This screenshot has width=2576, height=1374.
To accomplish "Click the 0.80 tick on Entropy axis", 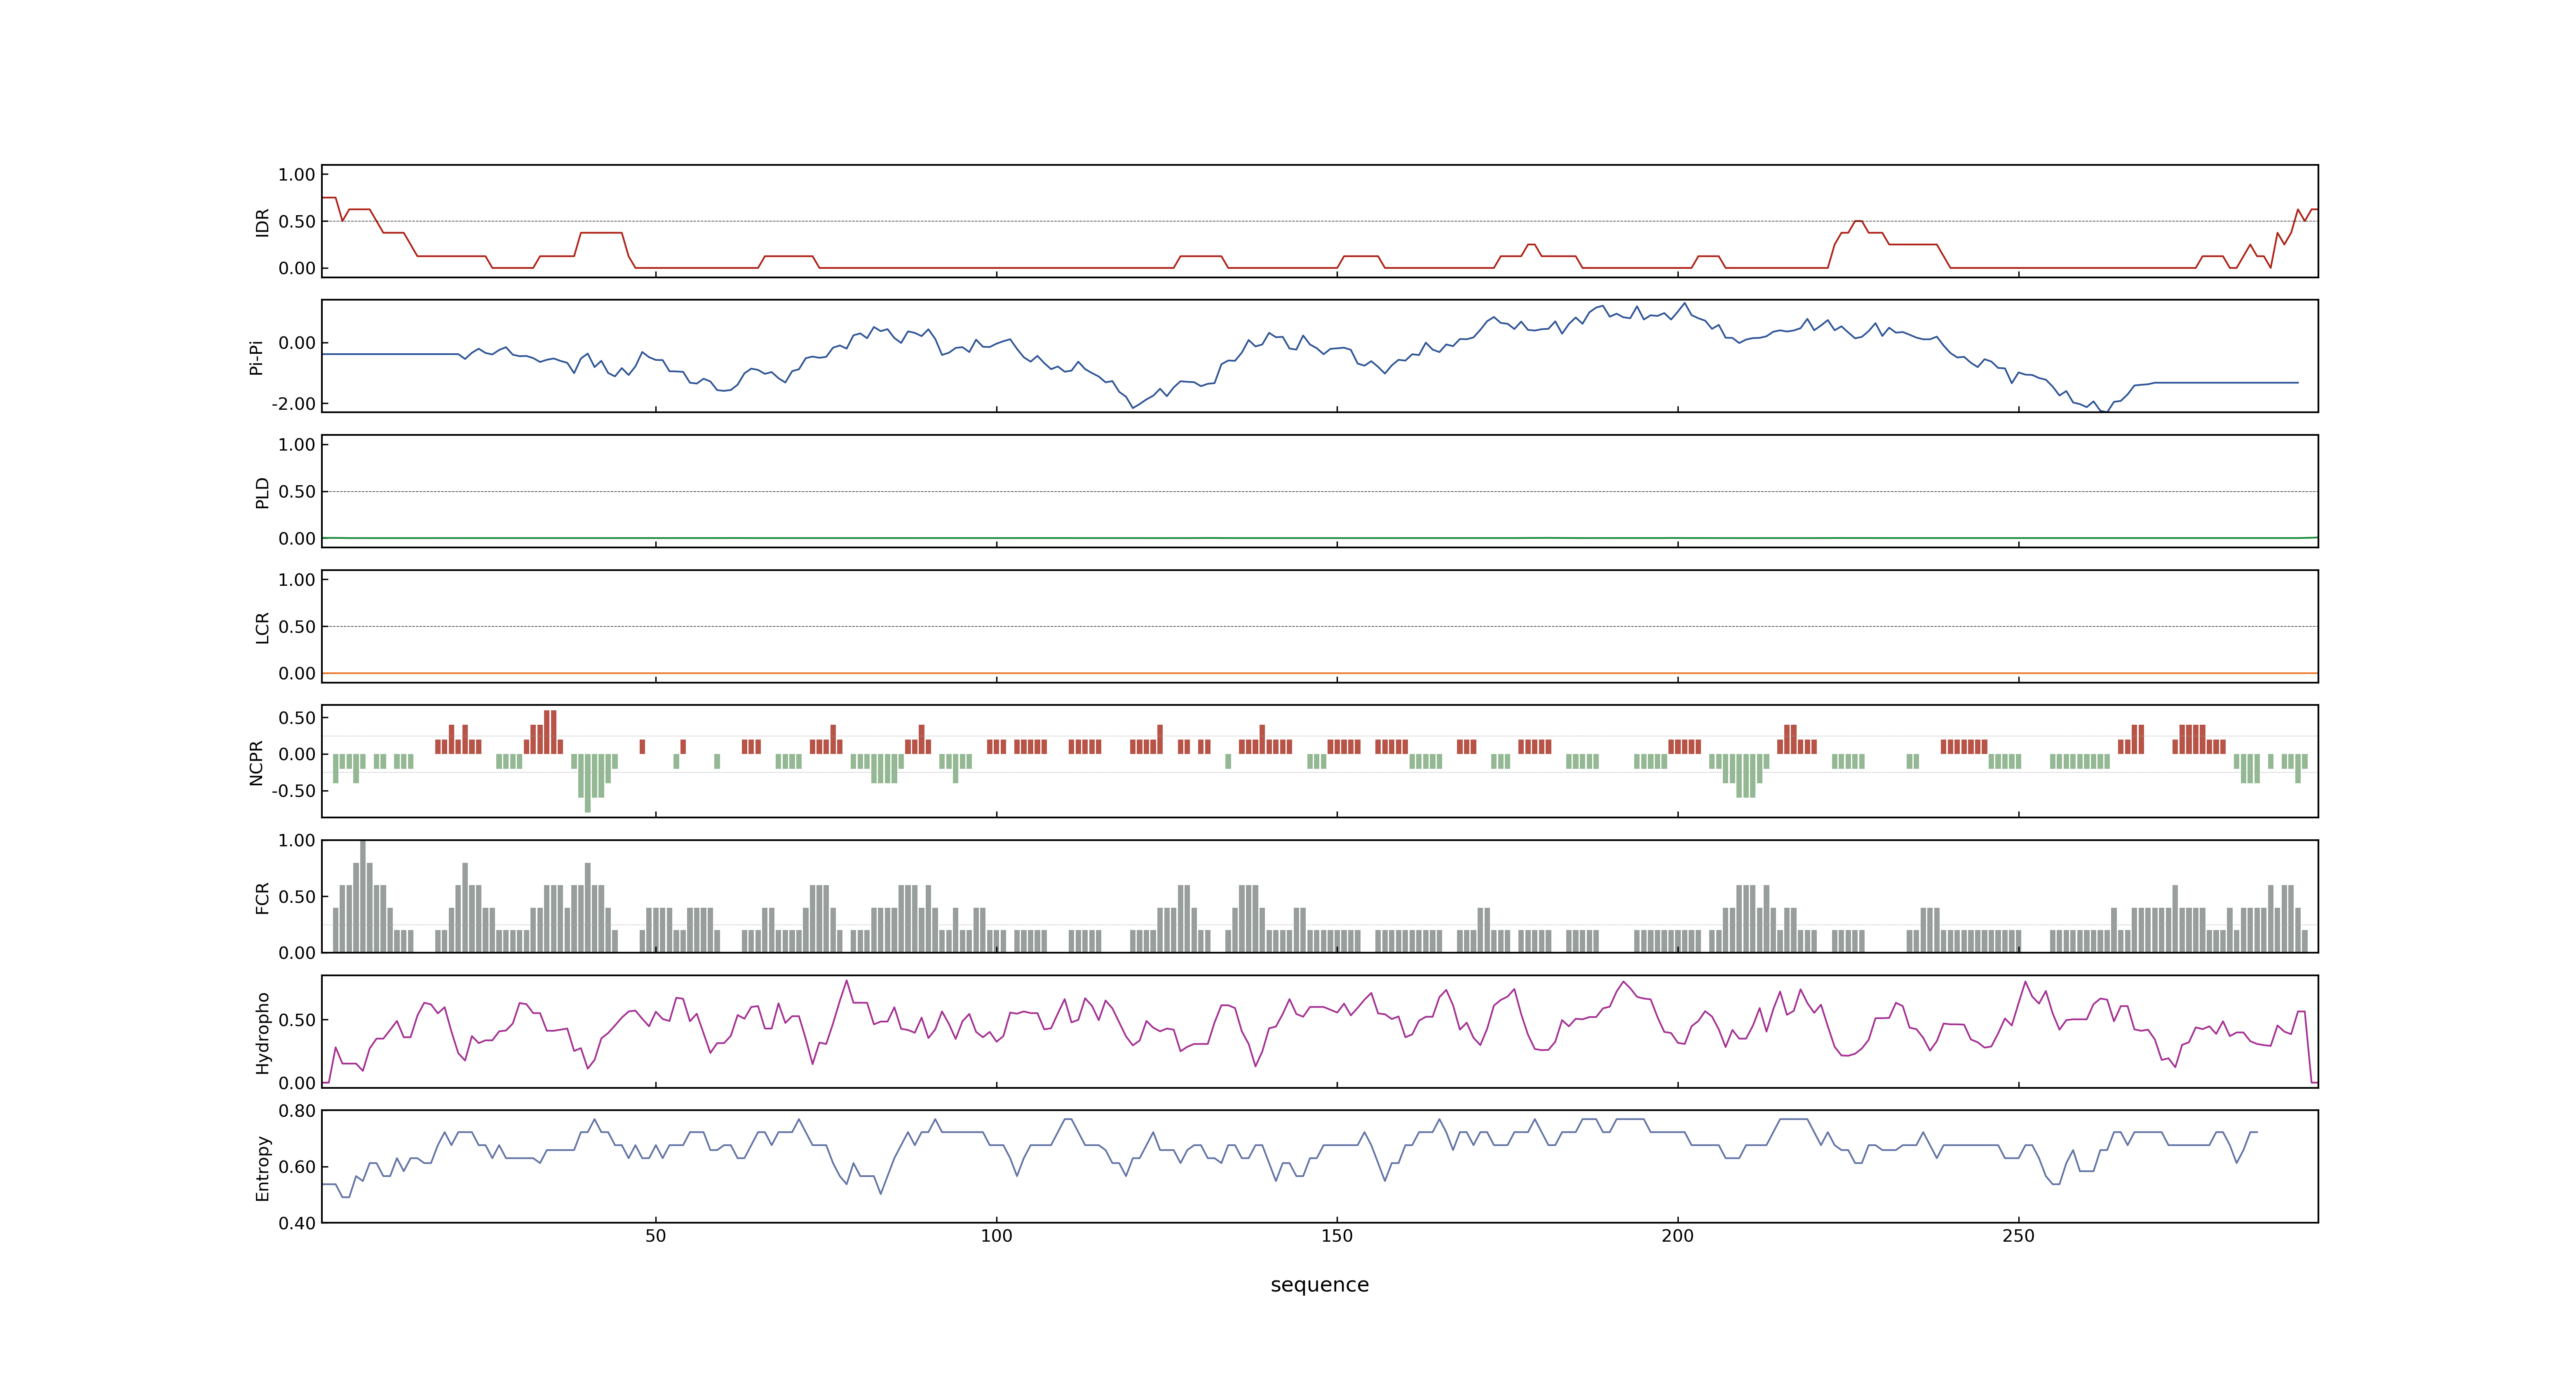I will (297, 1110).
